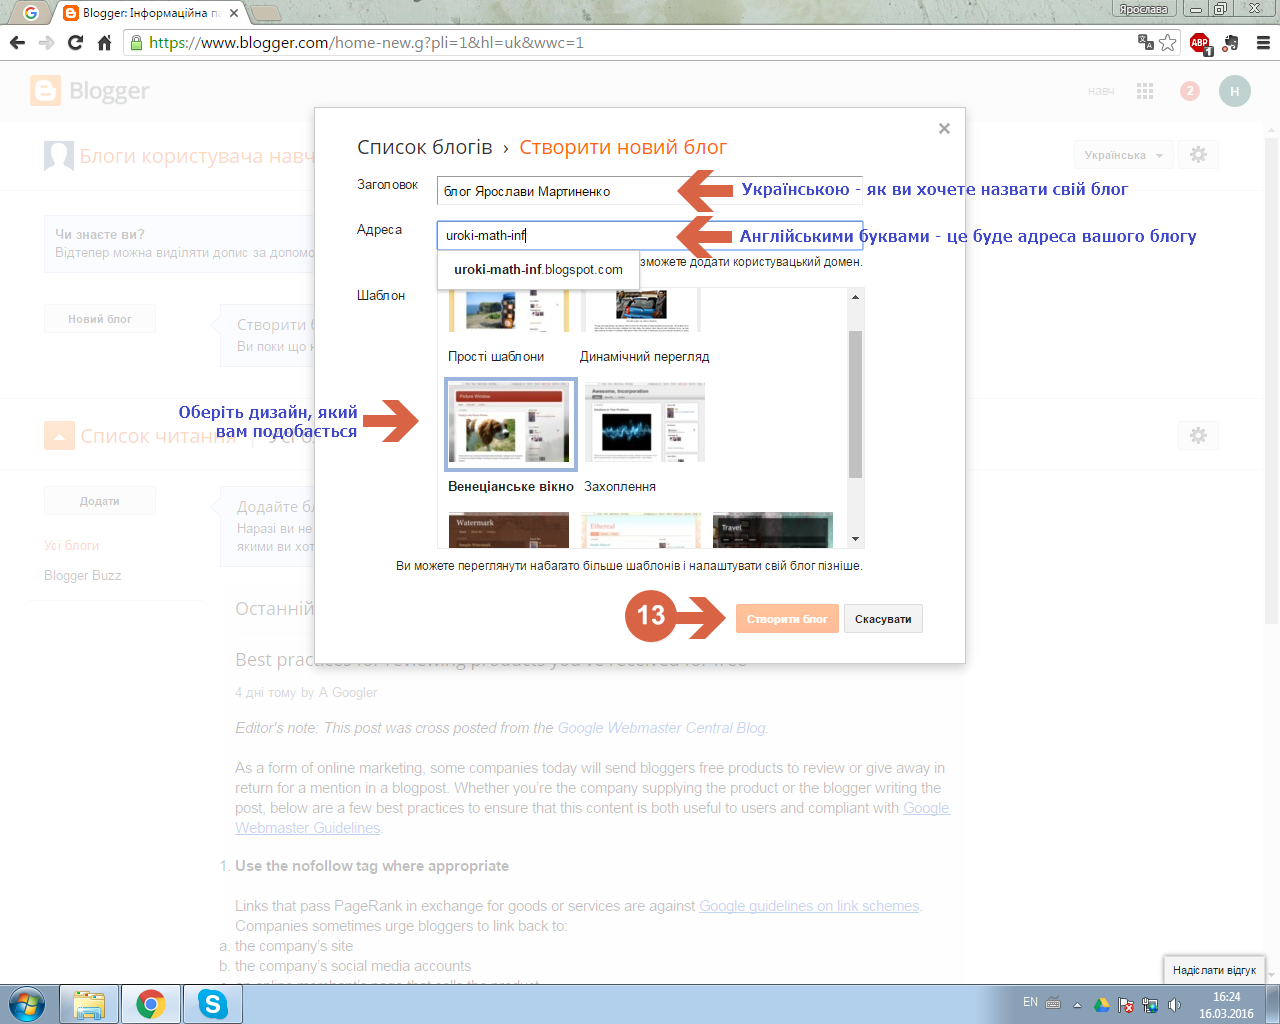Open the volume tray icon
The image size is (1280, 1024).
(1174, 1004)
